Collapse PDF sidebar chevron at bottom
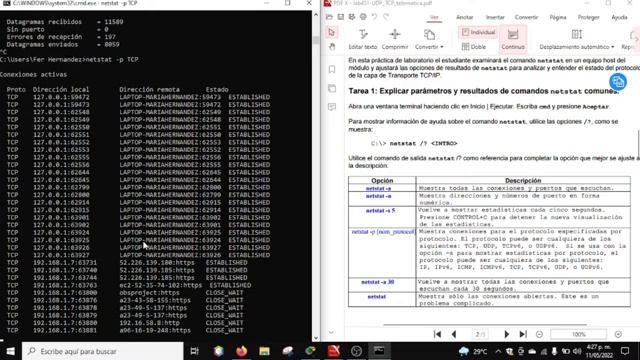Screen dimensions: 640x360 point(331,332)
